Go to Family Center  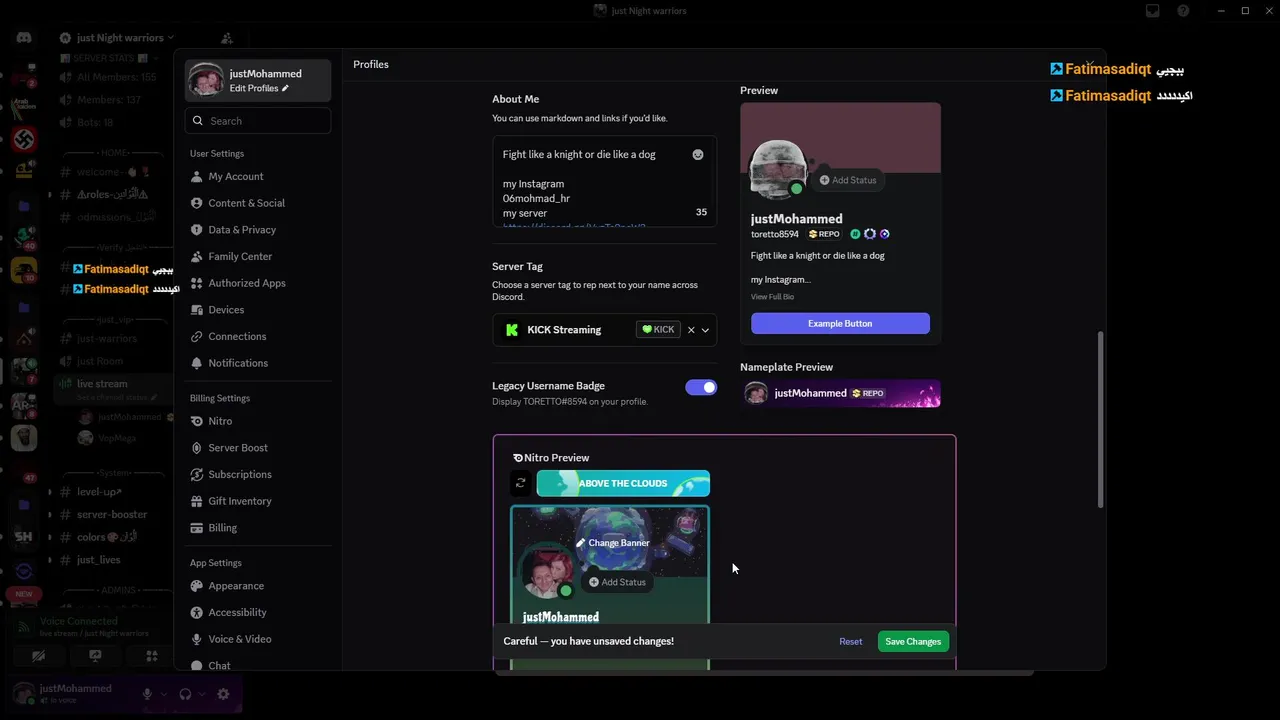pyautogui.click(x=257, y=256)
